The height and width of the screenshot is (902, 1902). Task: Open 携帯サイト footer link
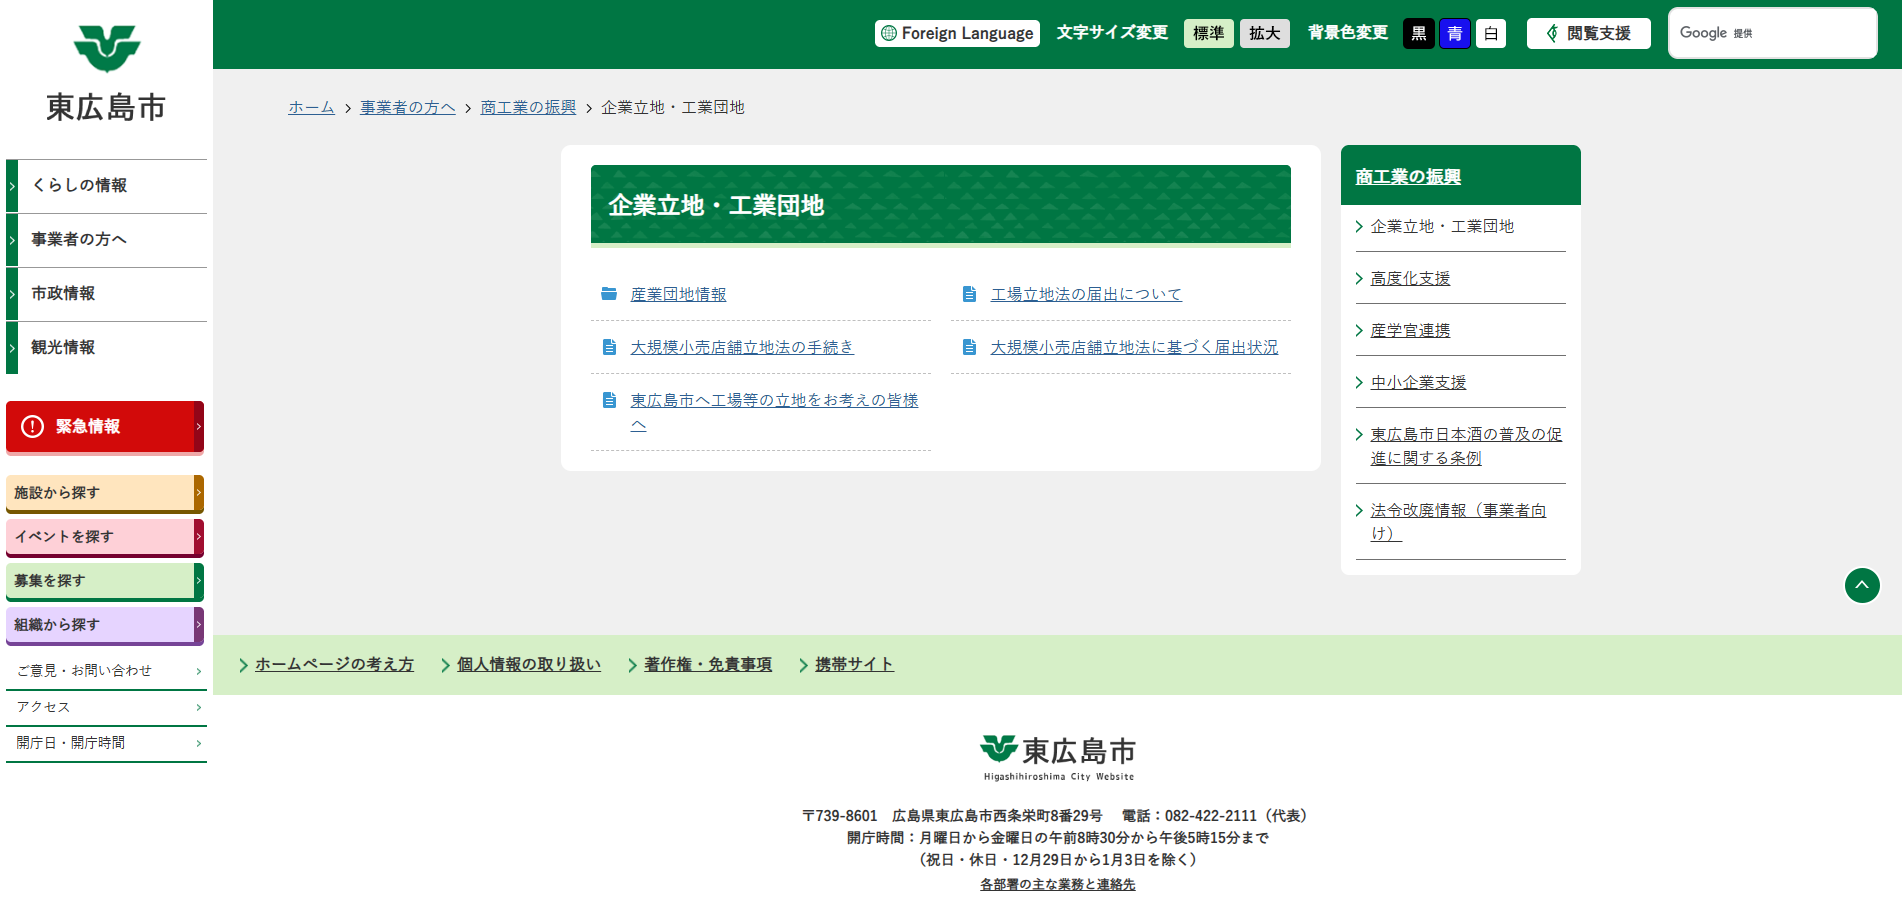854,664
